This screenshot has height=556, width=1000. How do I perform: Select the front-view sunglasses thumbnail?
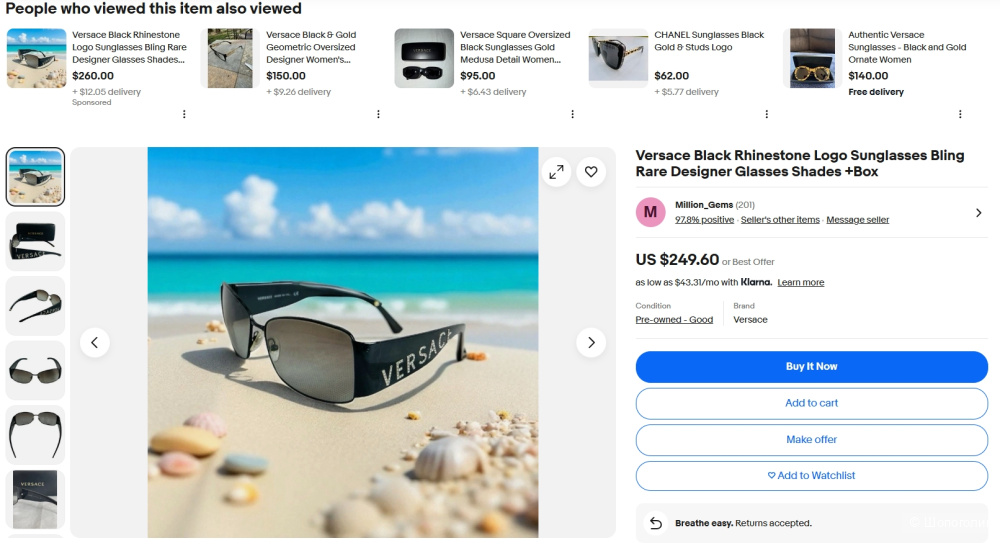35,370
